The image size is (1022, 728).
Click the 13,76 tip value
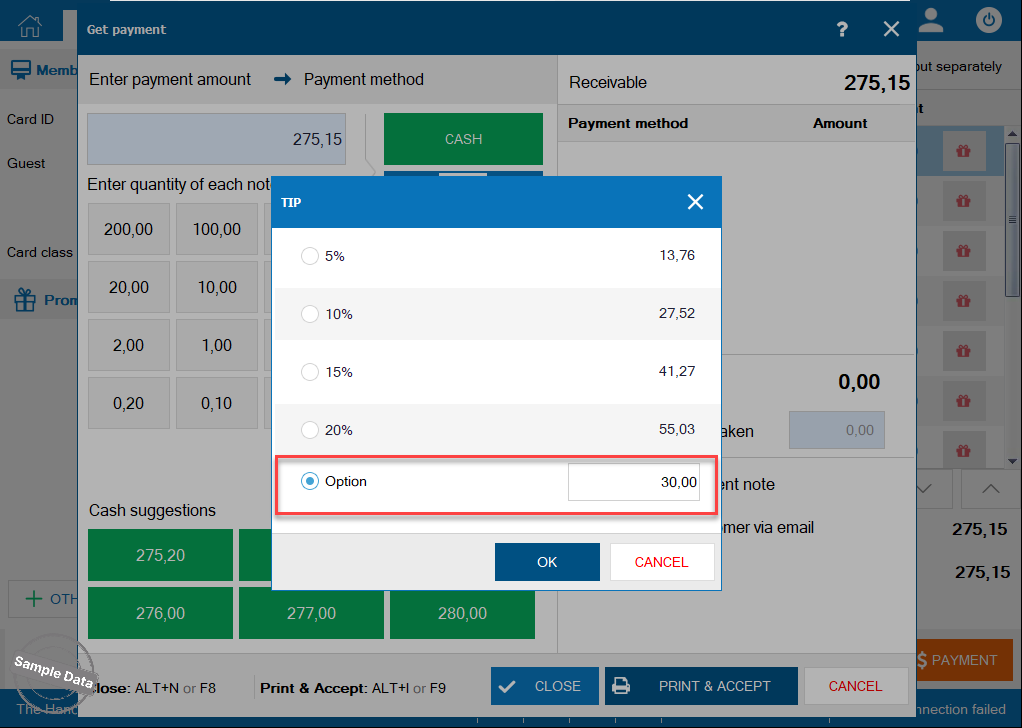[677, 255]
